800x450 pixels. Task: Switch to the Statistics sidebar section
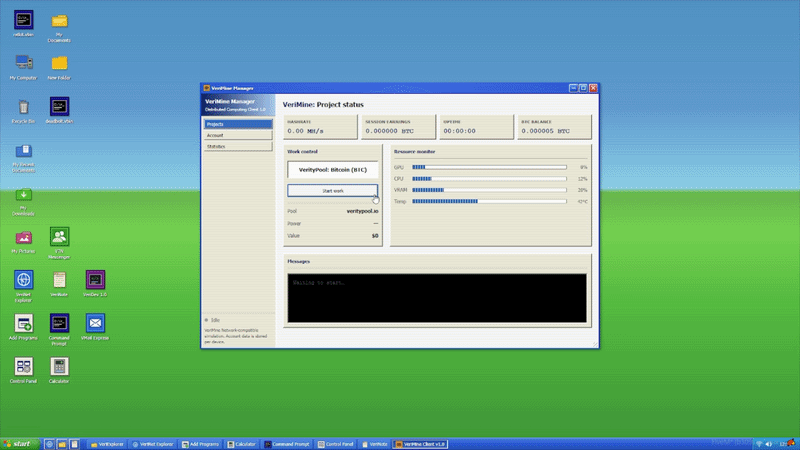point(238,146)
